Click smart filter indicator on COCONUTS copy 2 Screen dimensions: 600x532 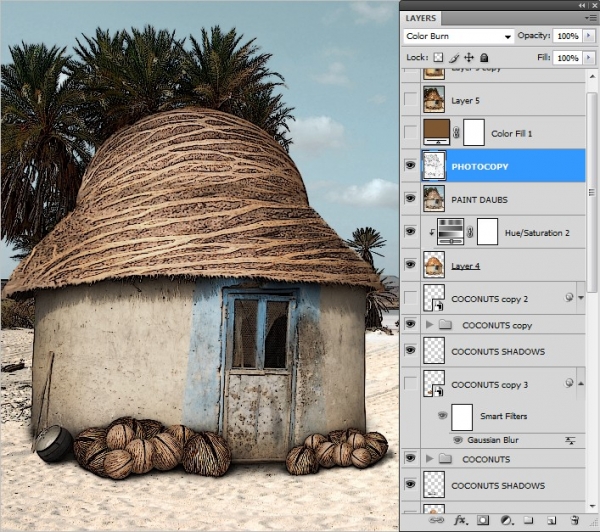pos(569,297)
